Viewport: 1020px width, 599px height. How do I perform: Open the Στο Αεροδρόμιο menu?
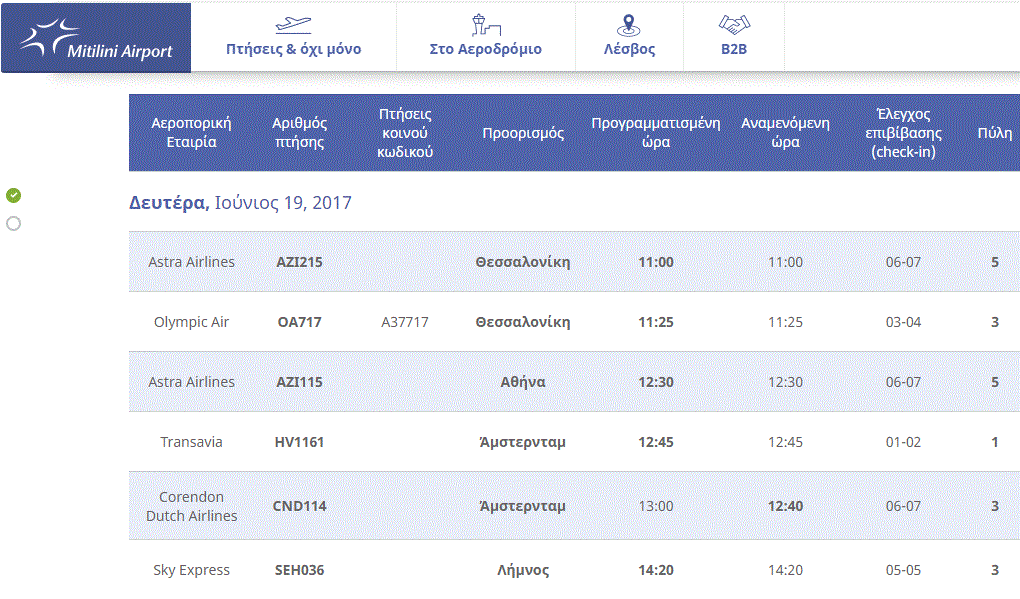pyautogui.click(x=485, y=49)
